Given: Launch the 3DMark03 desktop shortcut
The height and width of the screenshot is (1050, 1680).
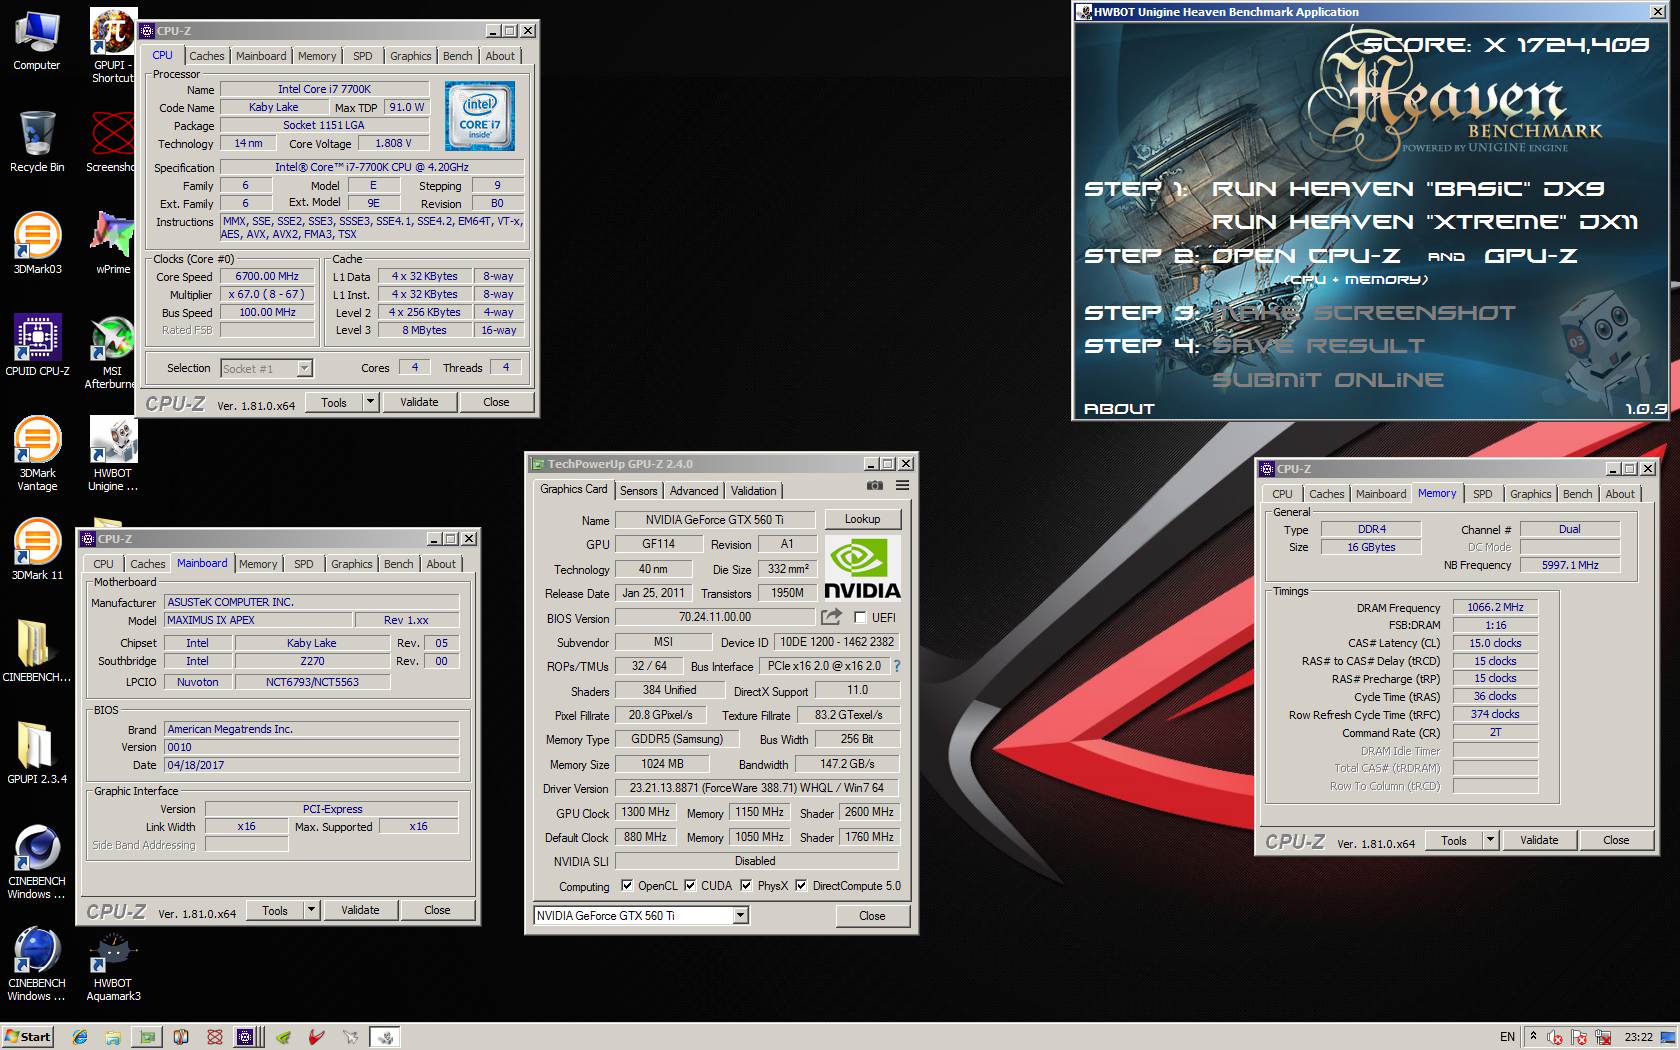Looking at the screenshot, I should coord(37,243).
